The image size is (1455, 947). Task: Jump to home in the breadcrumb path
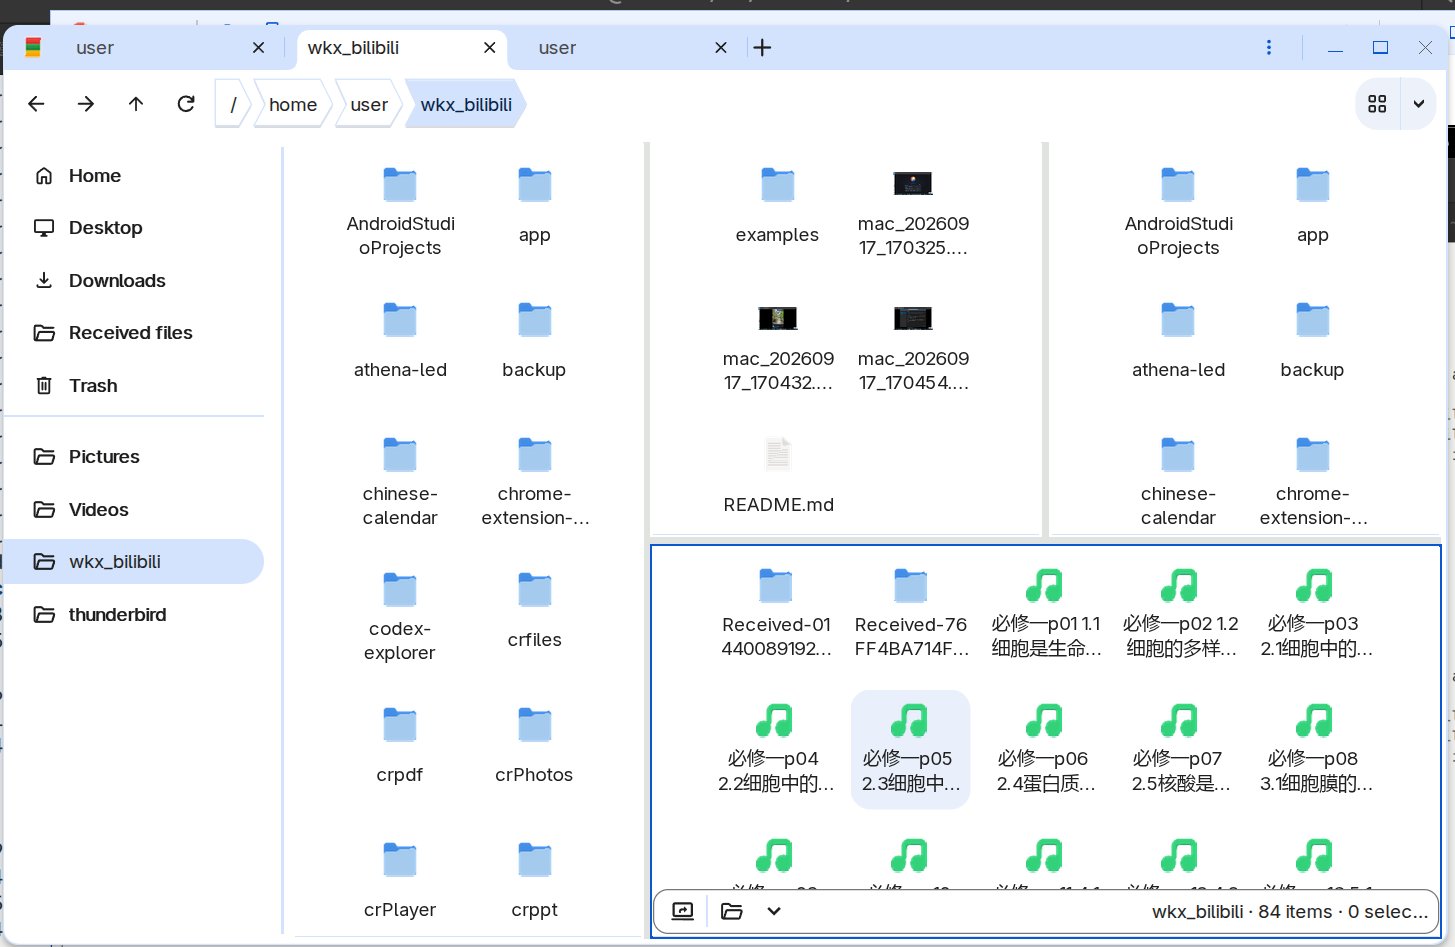293,104
